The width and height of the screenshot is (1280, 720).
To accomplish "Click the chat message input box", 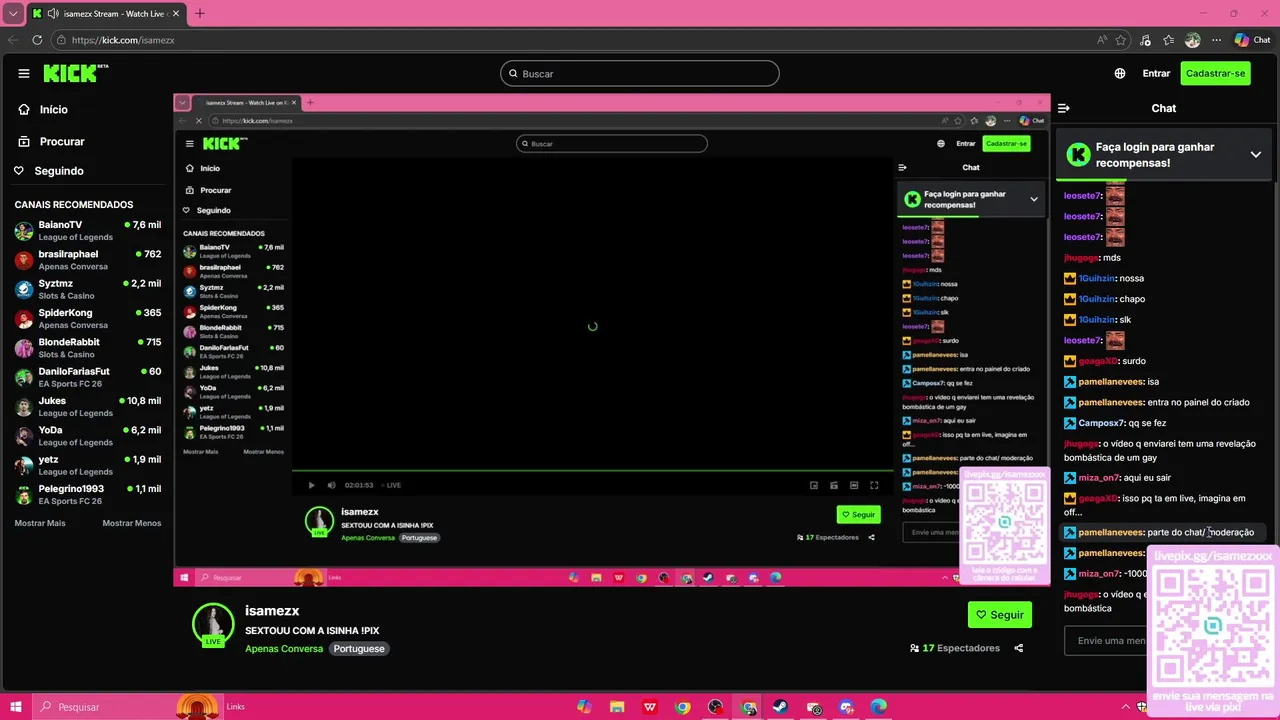I will pos(1106,641).
